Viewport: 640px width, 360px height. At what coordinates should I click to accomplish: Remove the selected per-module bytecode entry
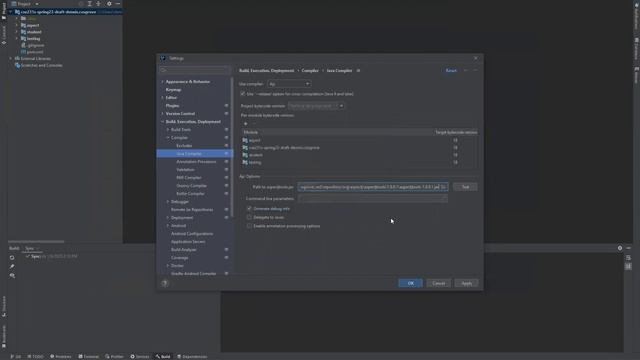[x=254, y=124]
